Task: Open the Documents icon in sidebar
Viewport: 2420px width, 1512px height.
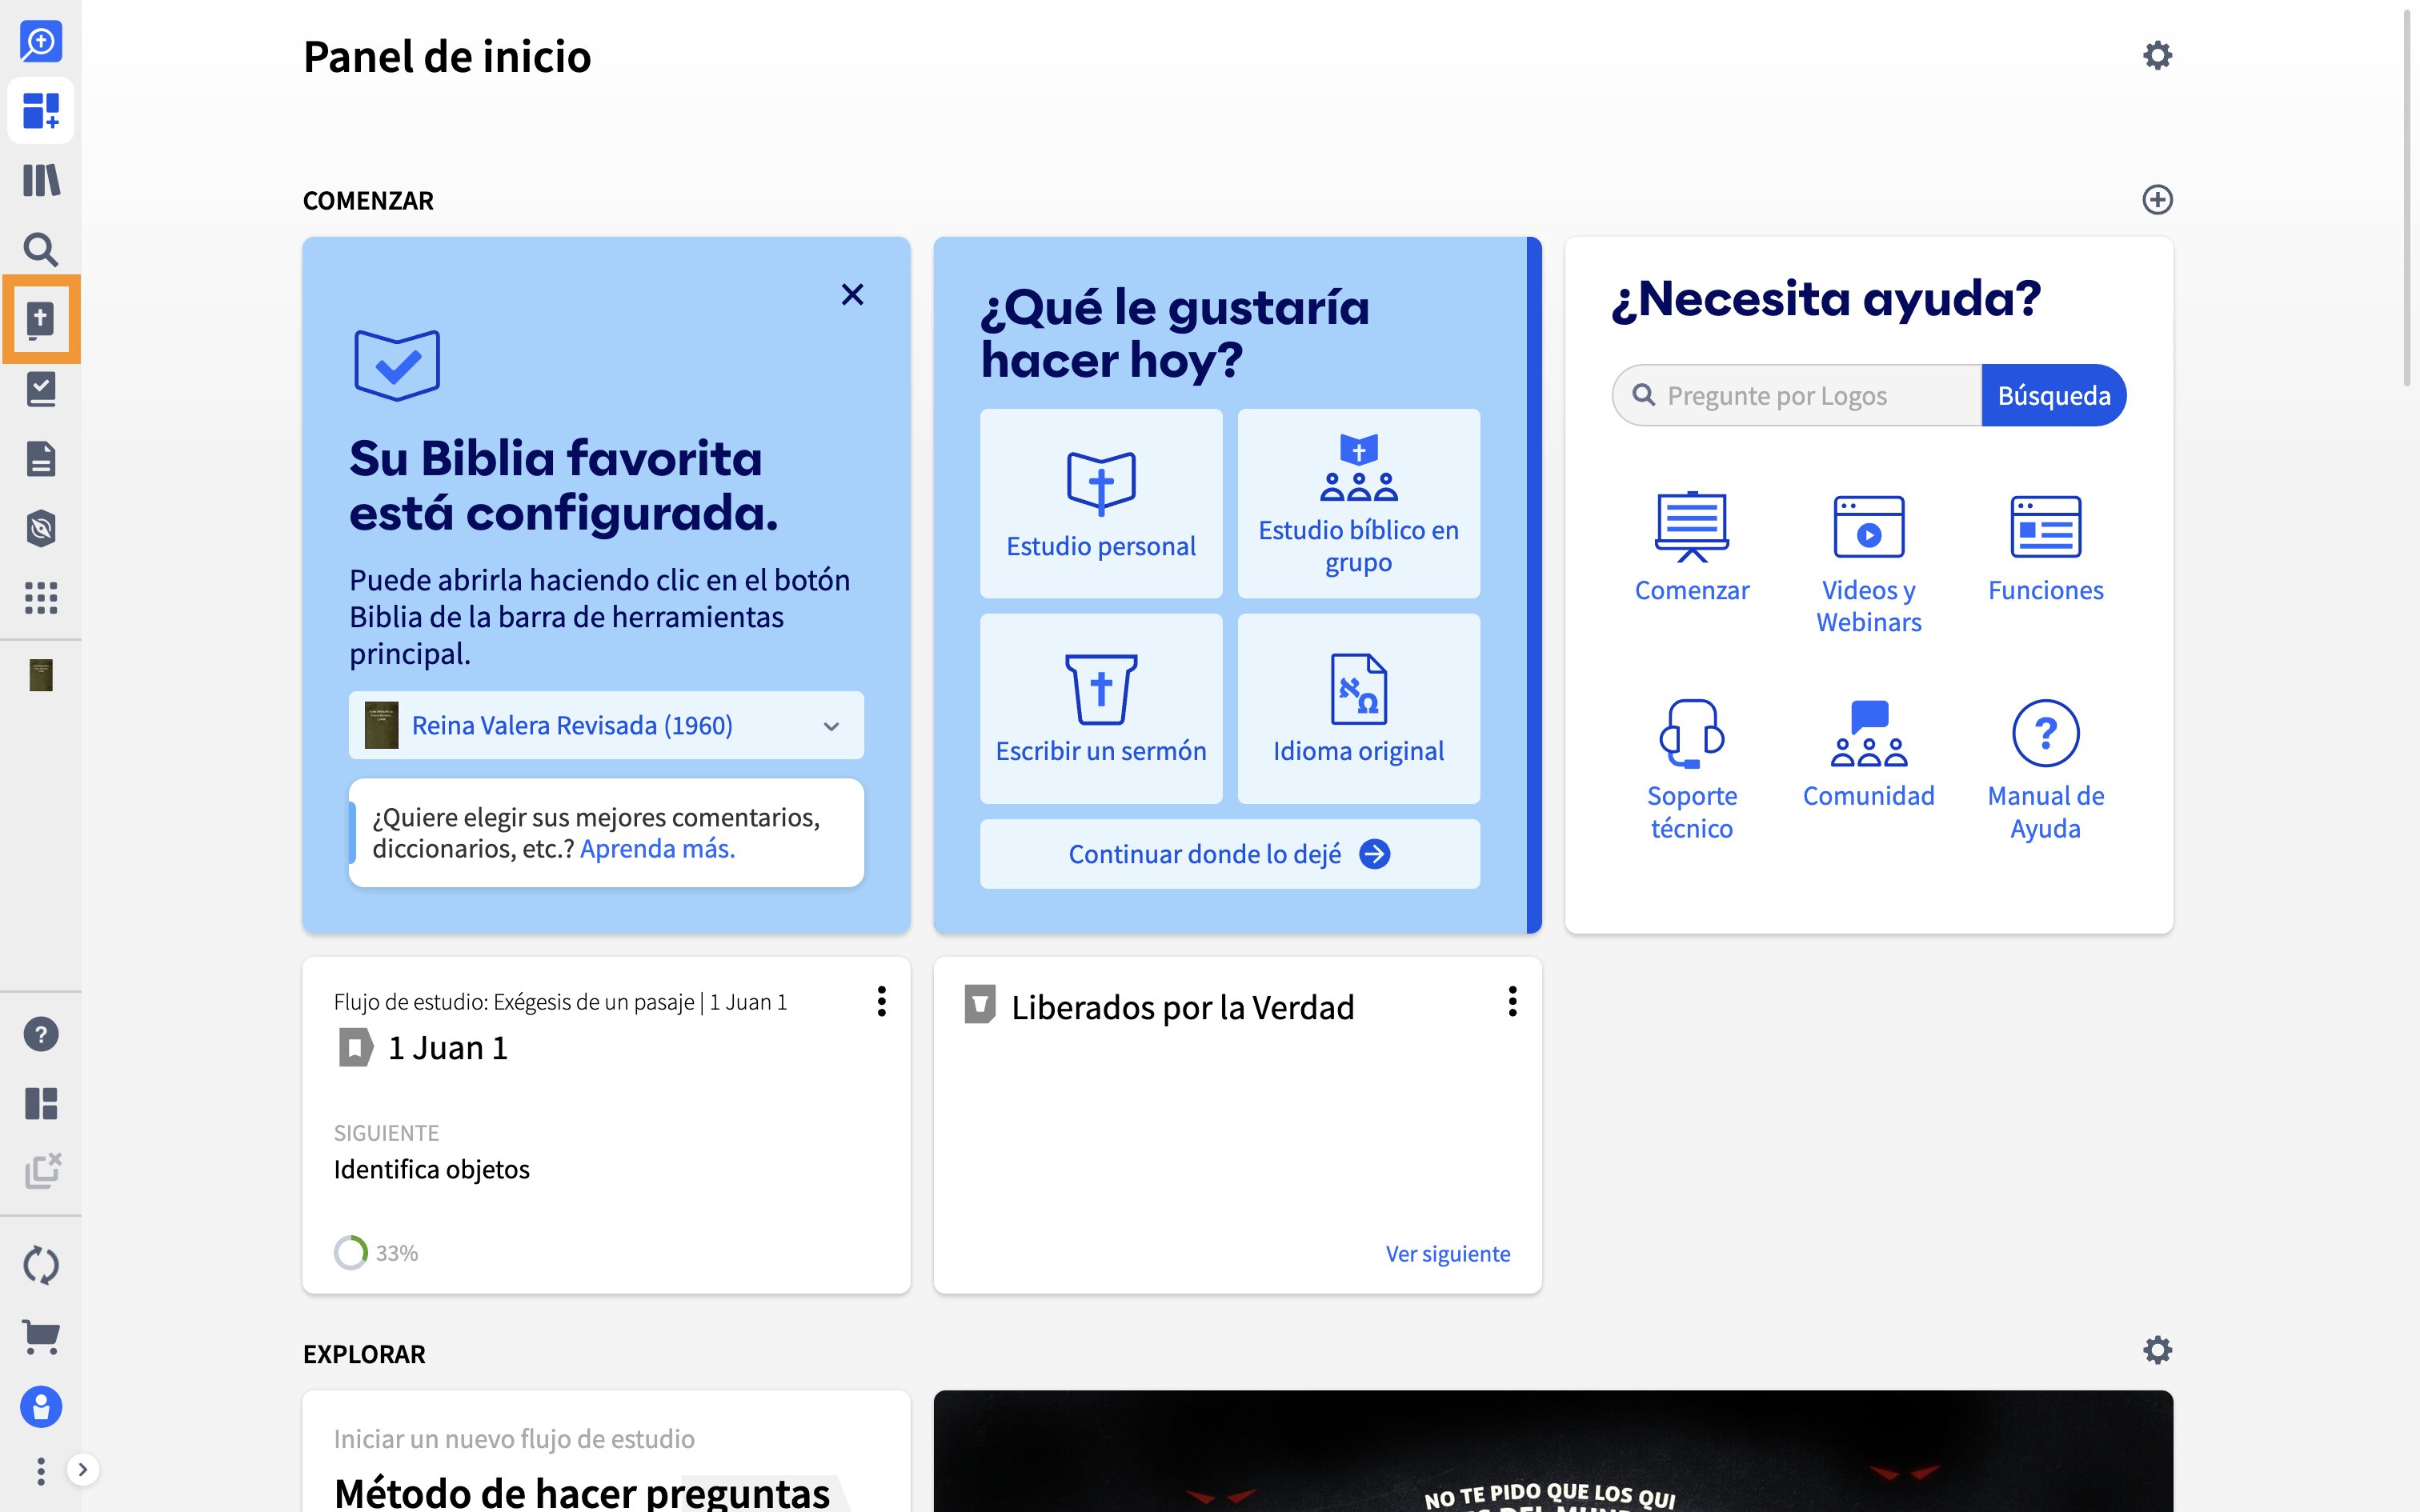Action: click(x=41, y=459)
